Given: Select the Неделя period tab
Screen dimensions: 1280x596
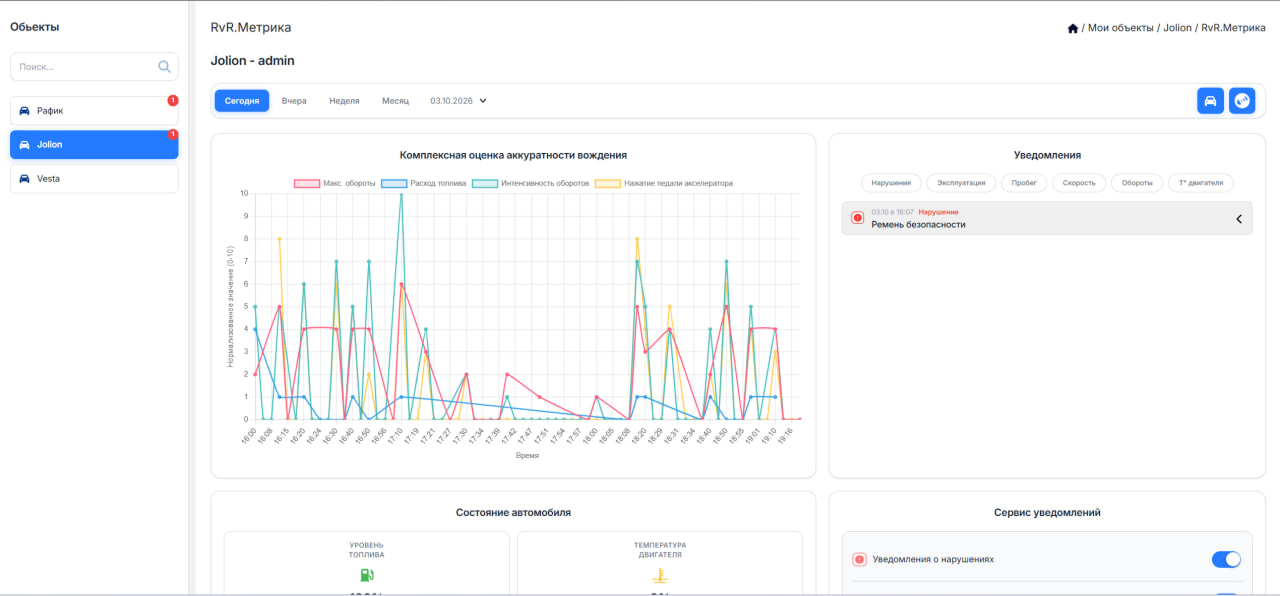Looking at the screenshot, I should 344,101.
